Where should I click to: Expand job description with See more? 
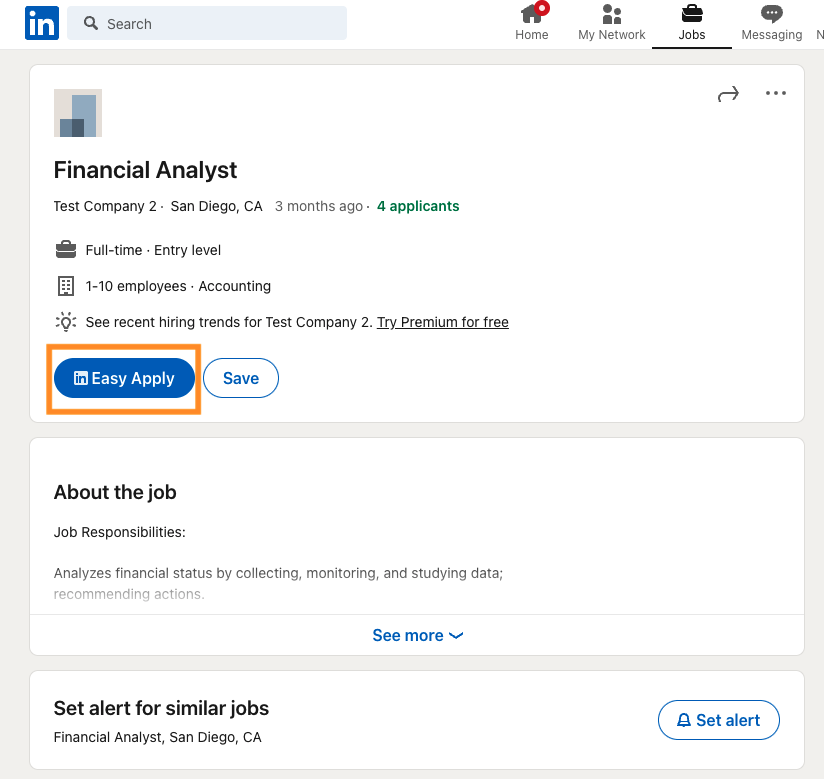pos(417,635)
